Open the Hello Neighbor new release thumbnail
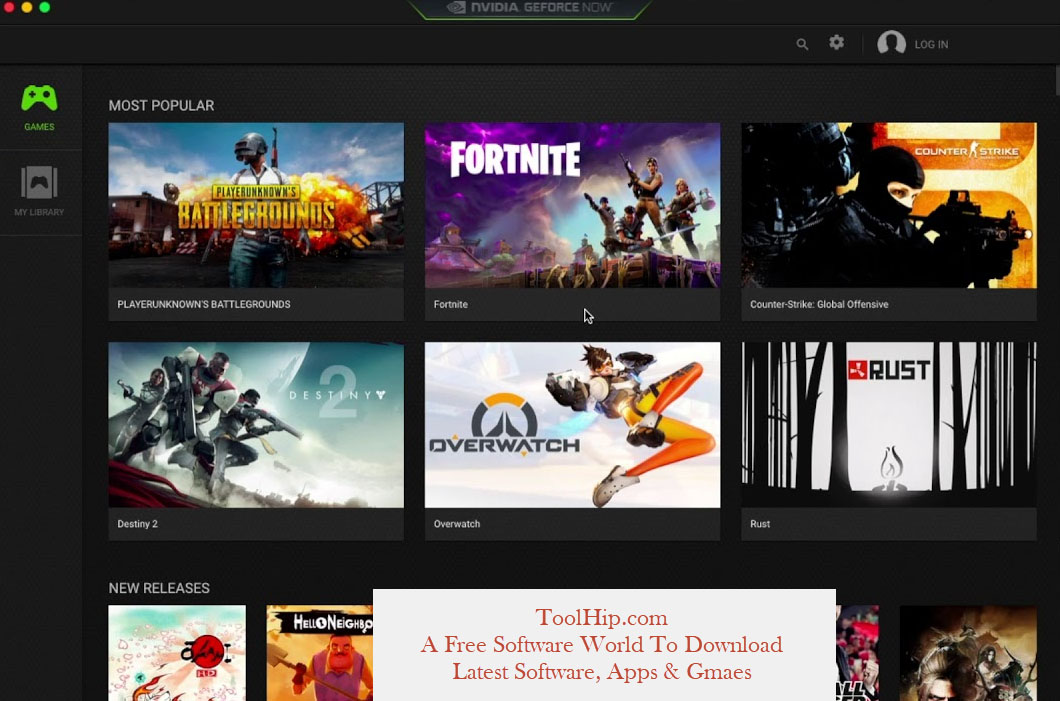The image size is (1060, 701). click(x=320, y=653)
